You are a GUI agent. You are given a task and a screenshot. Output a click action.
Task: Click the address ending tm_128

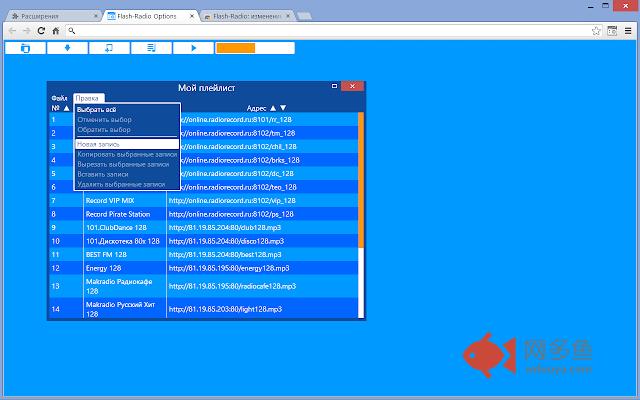click(x=238, y=133)
